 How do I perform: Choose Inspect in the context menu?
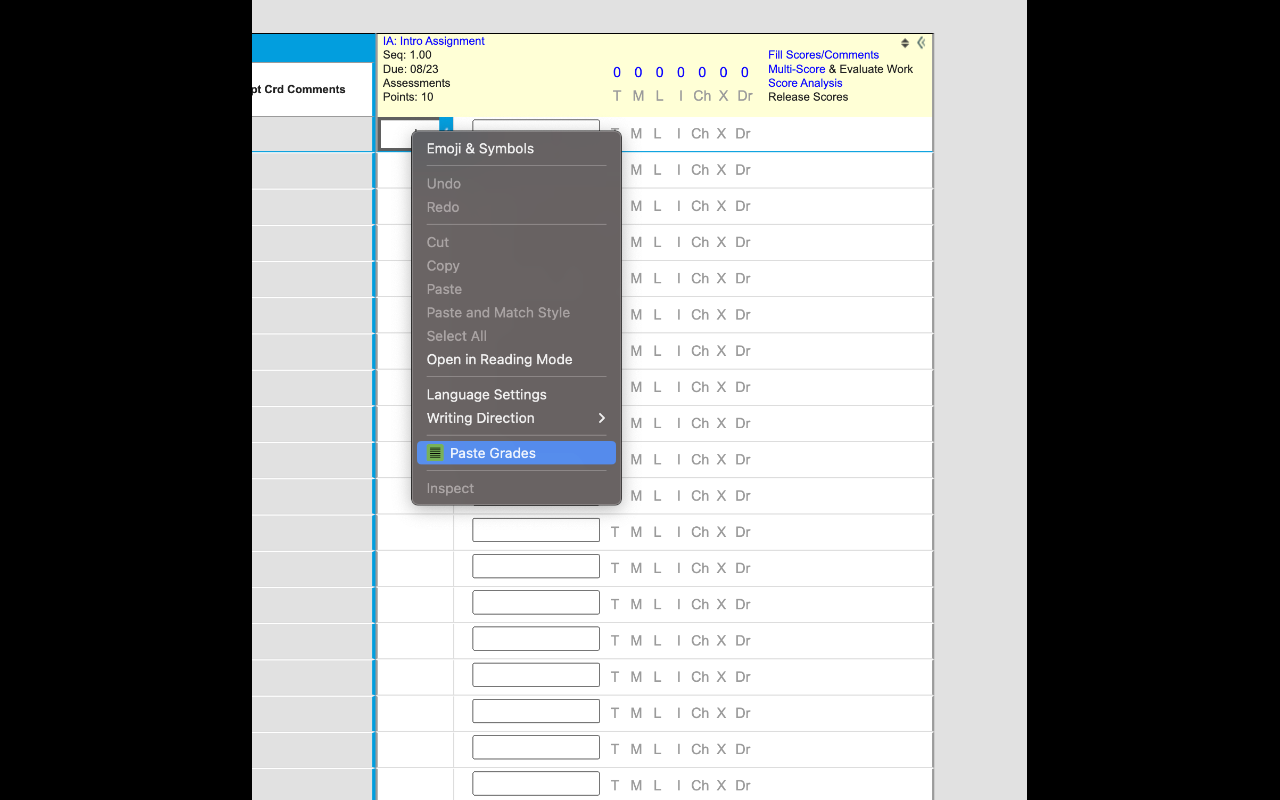(x=516, y=488)
